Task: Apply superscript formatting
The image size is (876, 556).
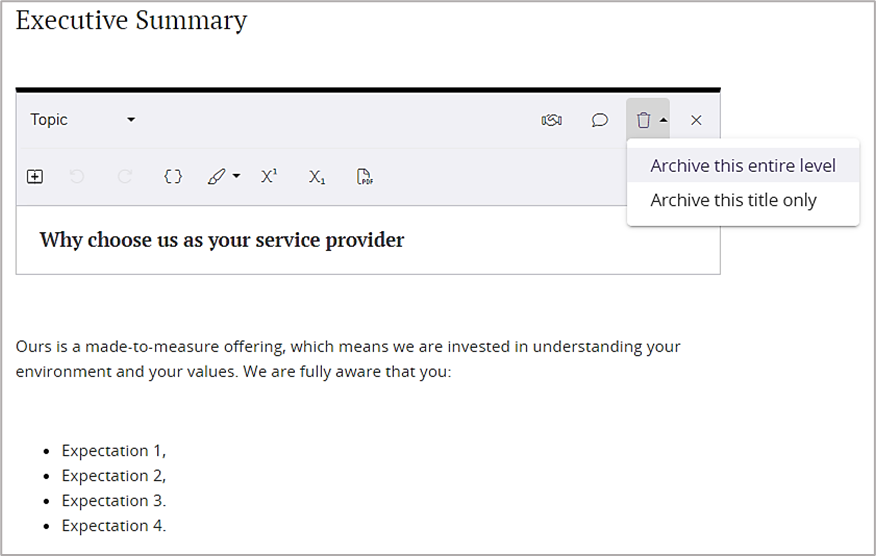Action: click(269, 177)
